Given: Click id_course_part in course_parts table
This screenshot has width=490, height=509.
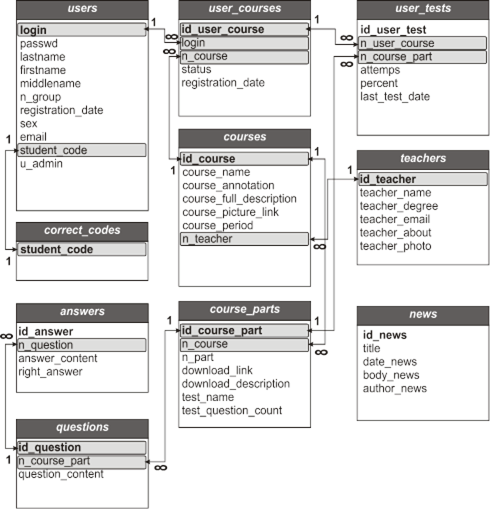Looking at the screenshot, I should point(244,330).
